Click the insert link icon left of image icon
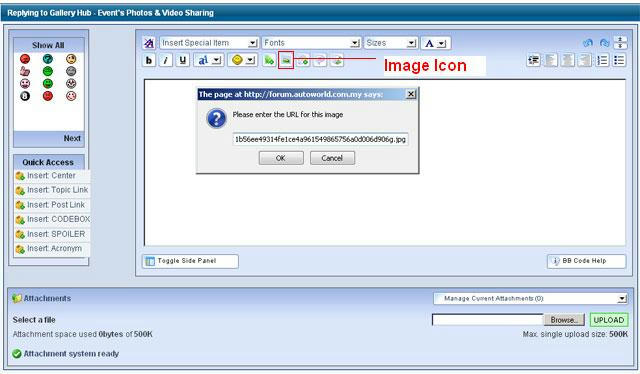 pos(269,60)
